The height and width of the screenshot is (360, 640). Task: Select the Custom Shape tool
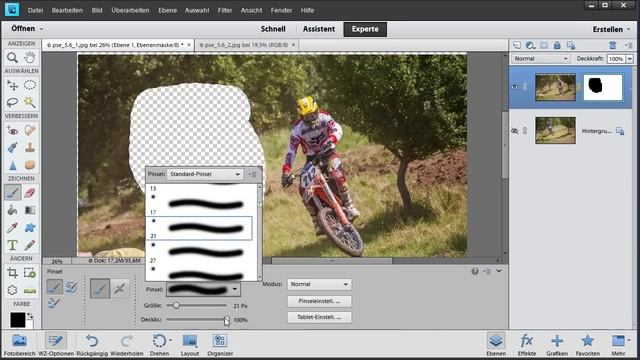click(x=29, y=228)
